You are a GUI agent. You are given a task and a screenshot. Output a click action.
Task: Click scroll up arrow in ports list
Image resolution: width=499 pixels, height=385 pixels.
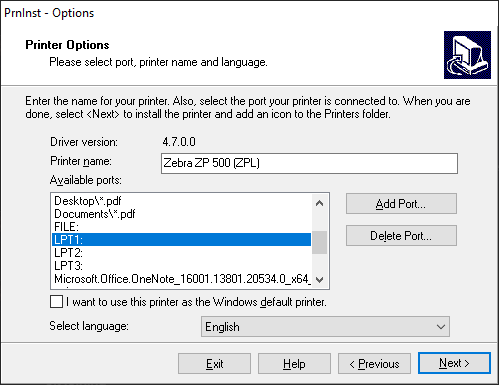click(319, 203)
